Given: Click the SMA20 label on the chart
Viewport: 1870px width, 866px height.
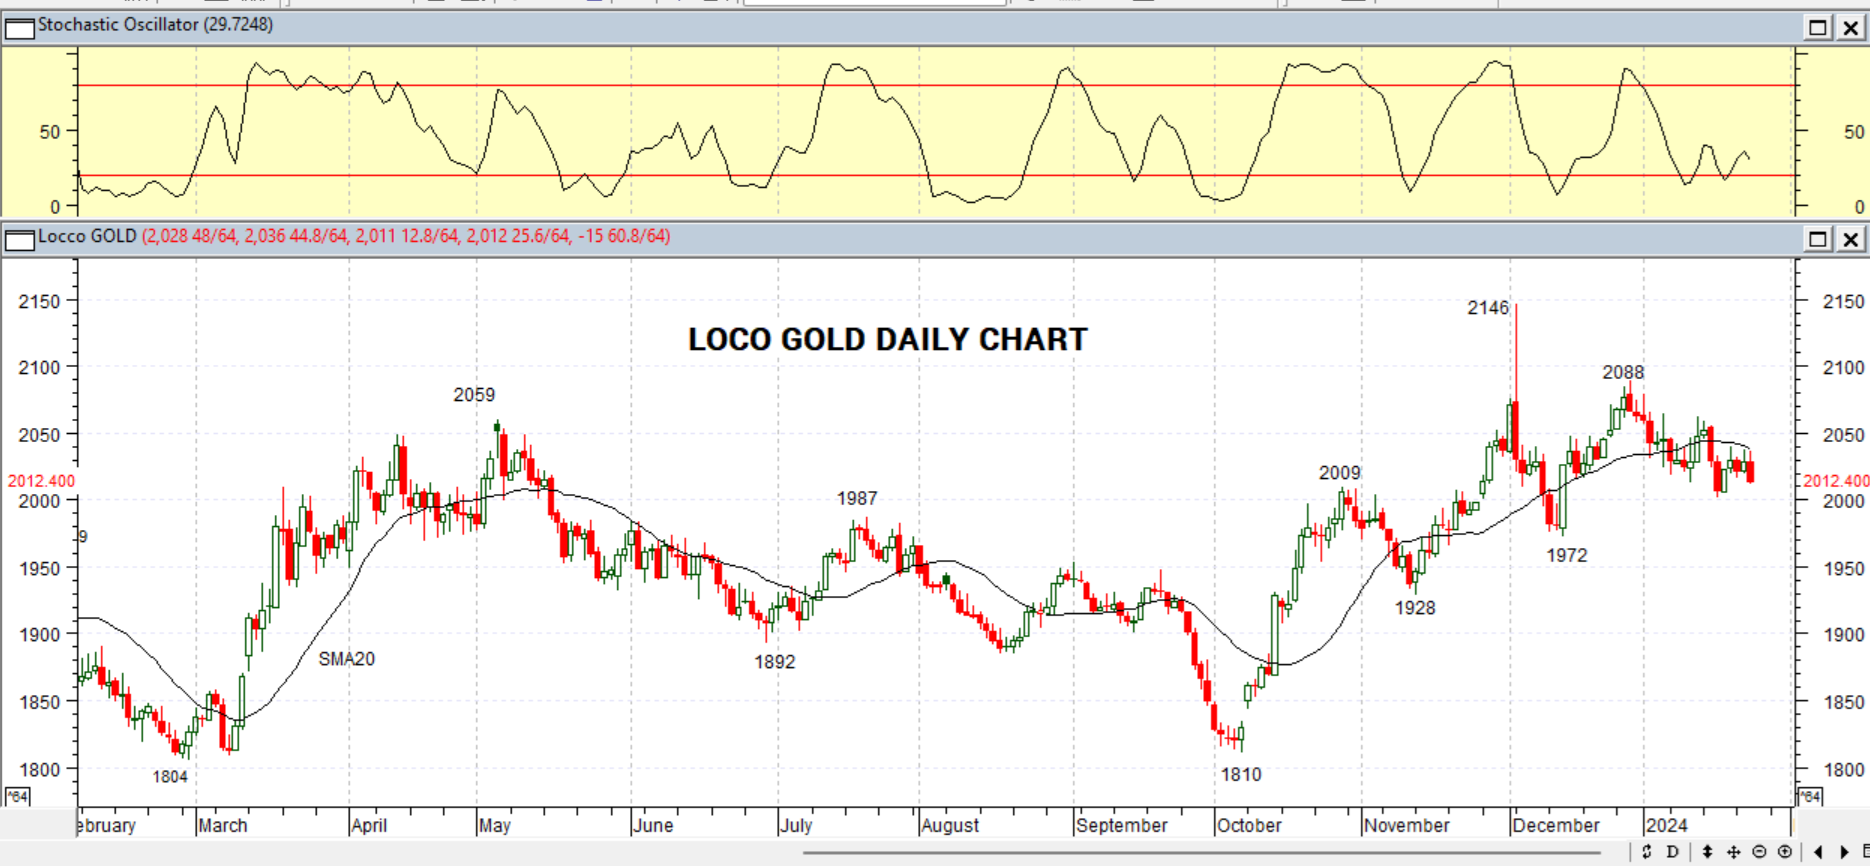Looking at the screenshot, I should point(347,659).
